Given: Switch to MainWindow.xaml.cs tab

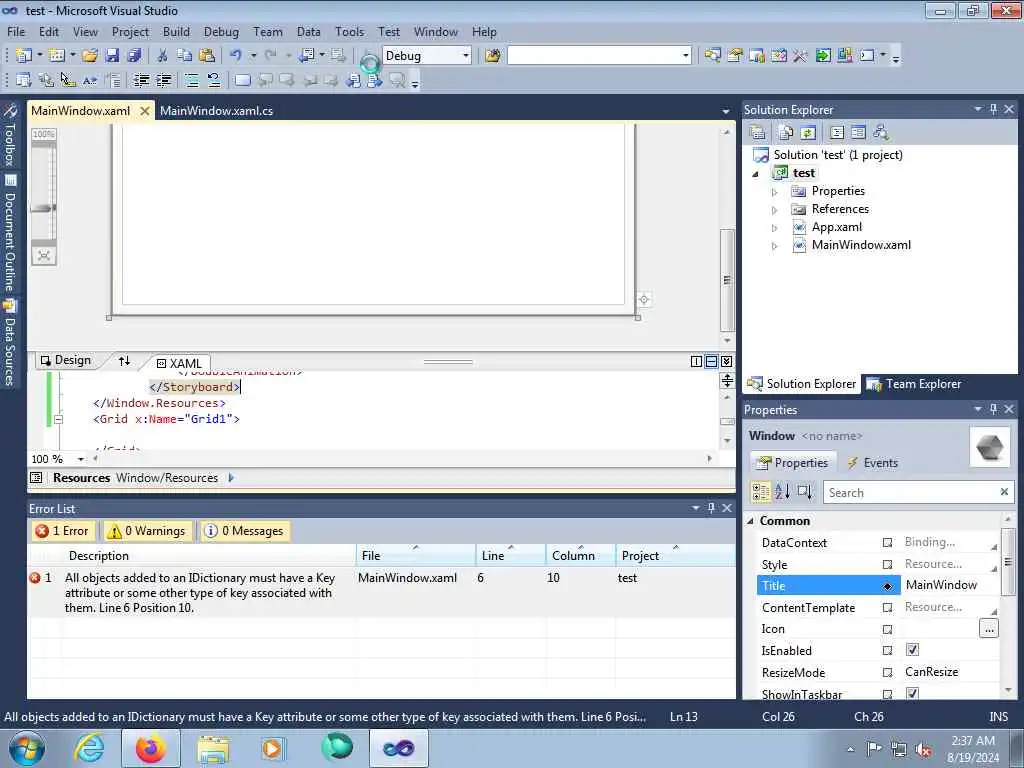Looking at the screenshot, I should (216, 110).
